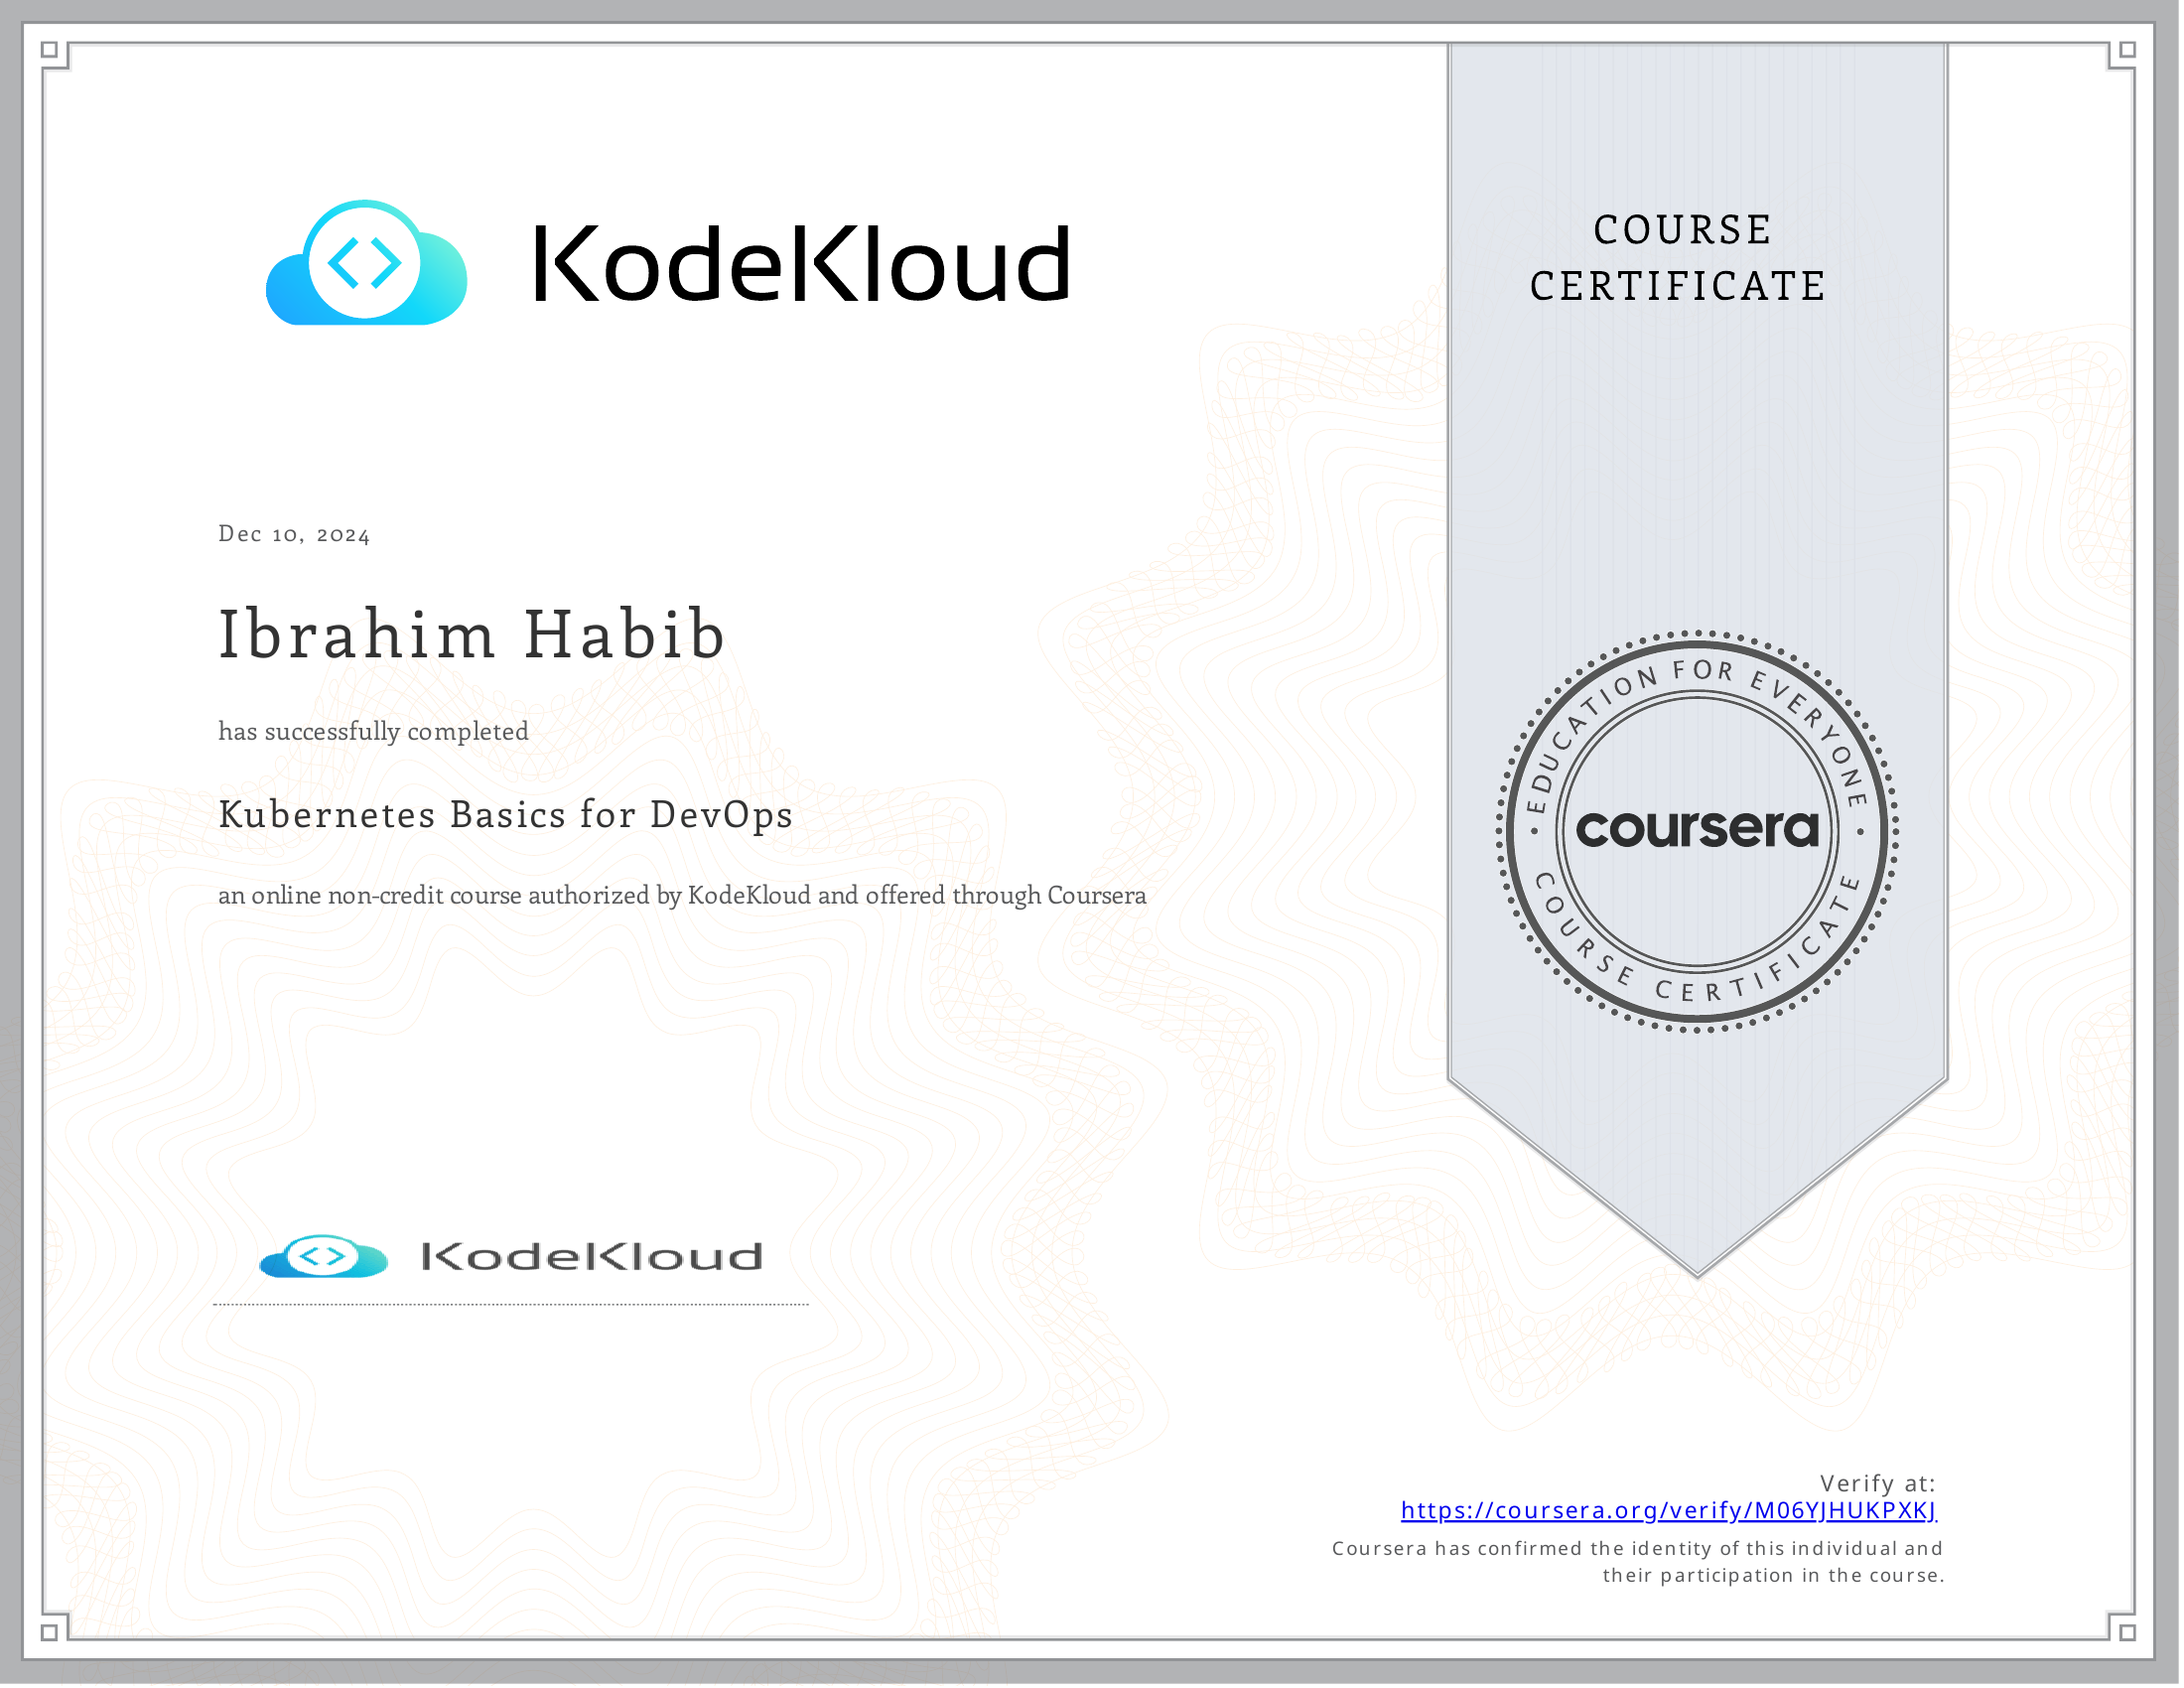
Task: Click the COURSE CERTIFICATE ribbon heading
Action: click(x=1680, y=258)
